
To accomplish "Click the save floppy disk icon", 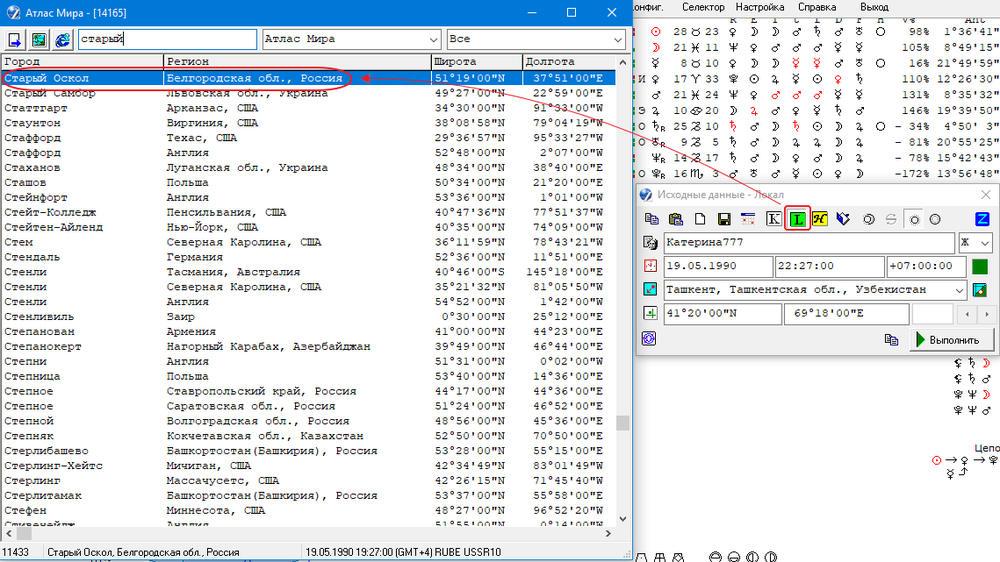I will coord(724,219).
